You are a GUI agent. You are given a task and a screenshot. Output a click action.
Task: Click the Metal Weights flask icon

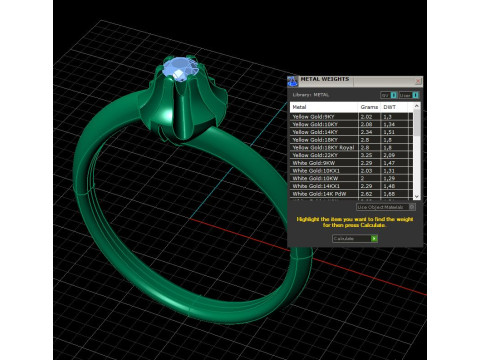click(x=292, y=81)
